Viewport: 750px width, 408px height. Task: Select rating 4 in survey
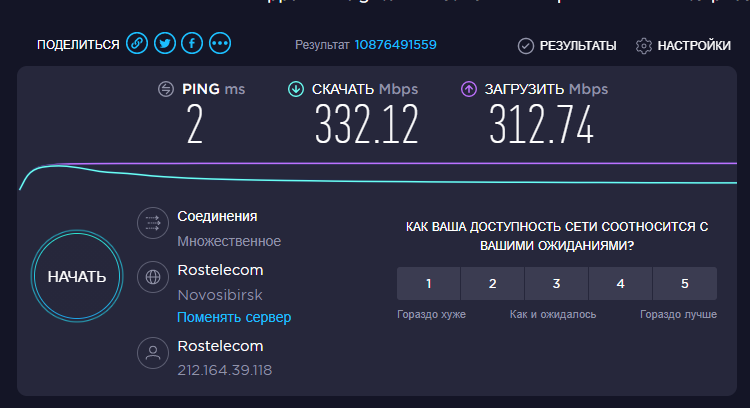click(x=620, y=284)
